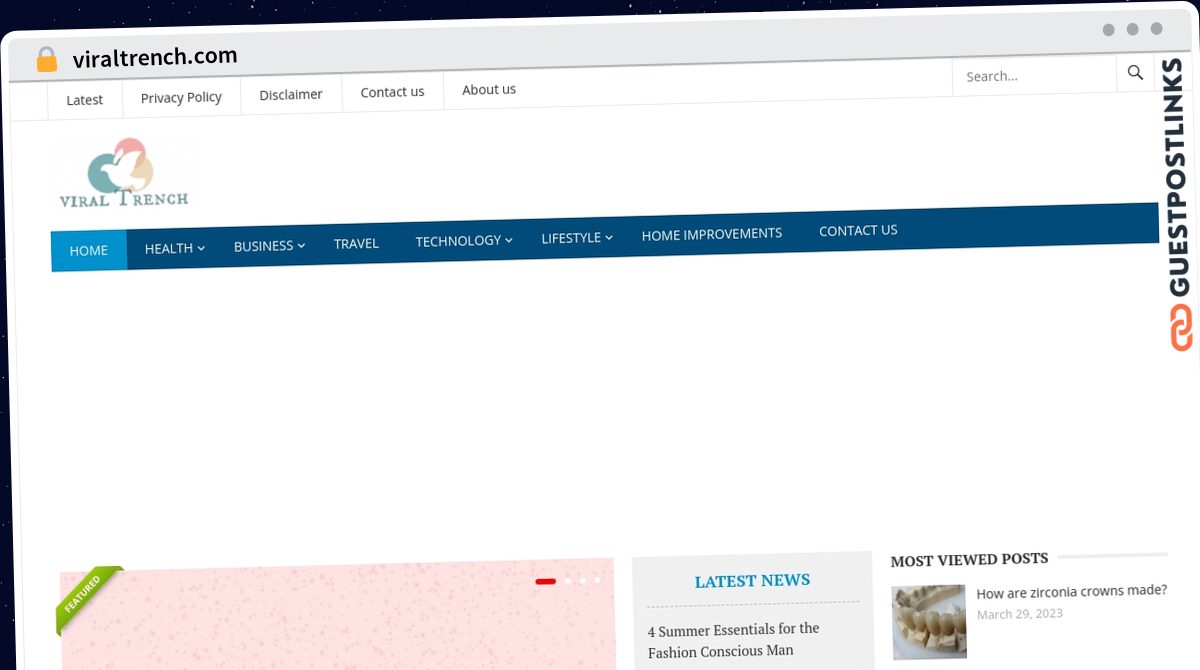Click the zirconia crowns post thumbnail
1200x670 pixels.
pos(929,621)
